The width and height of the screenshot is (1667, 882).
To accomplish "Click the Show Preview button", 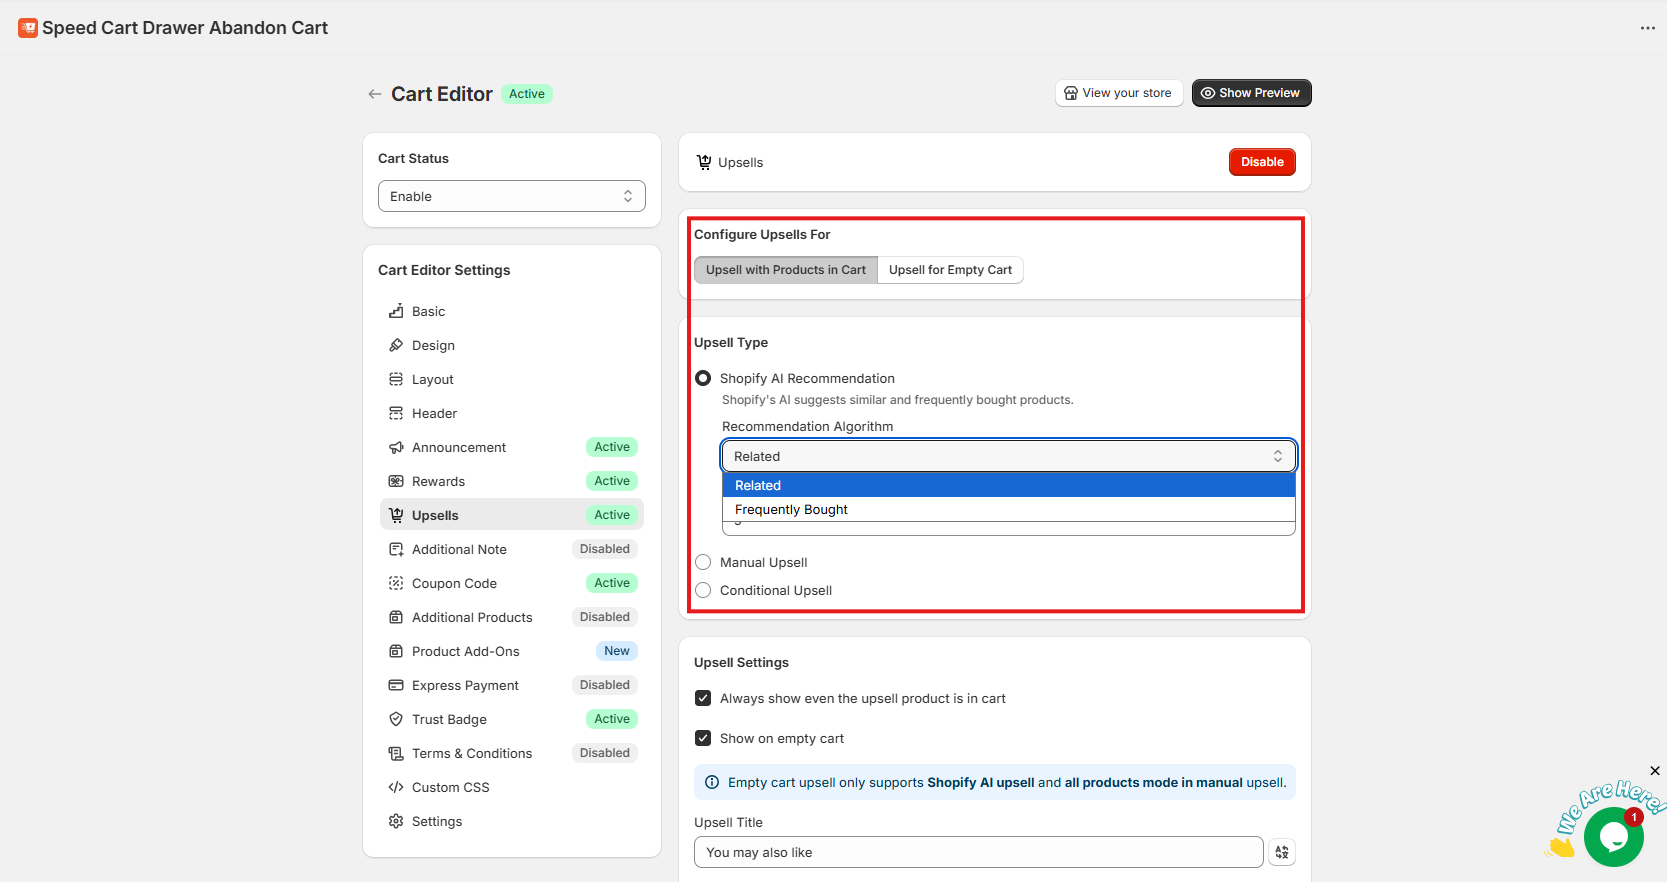I will coord(1250,93).
